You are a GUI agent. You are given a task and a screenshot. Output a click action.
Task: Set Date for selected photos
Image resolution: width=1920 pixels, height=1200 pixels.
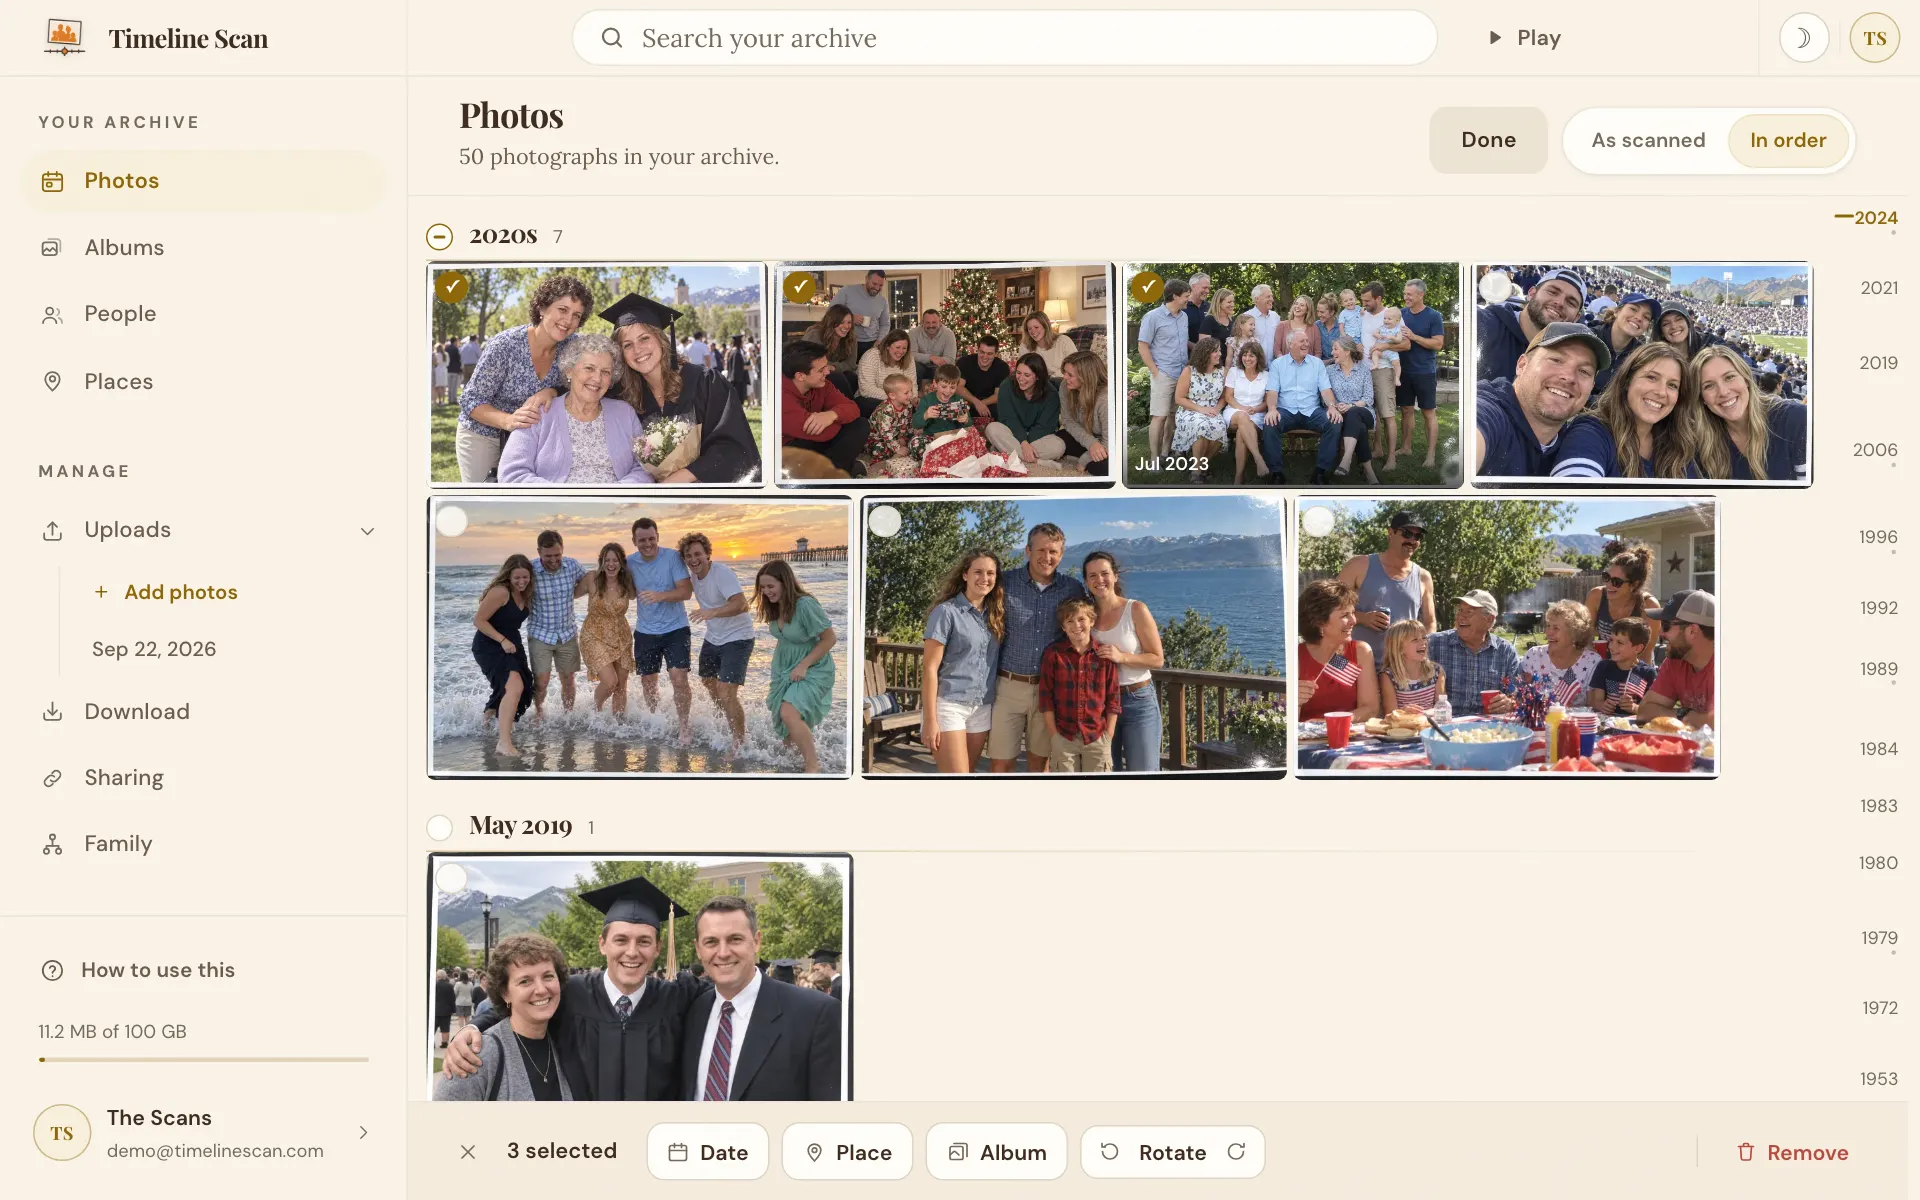tap(708, 1152)
